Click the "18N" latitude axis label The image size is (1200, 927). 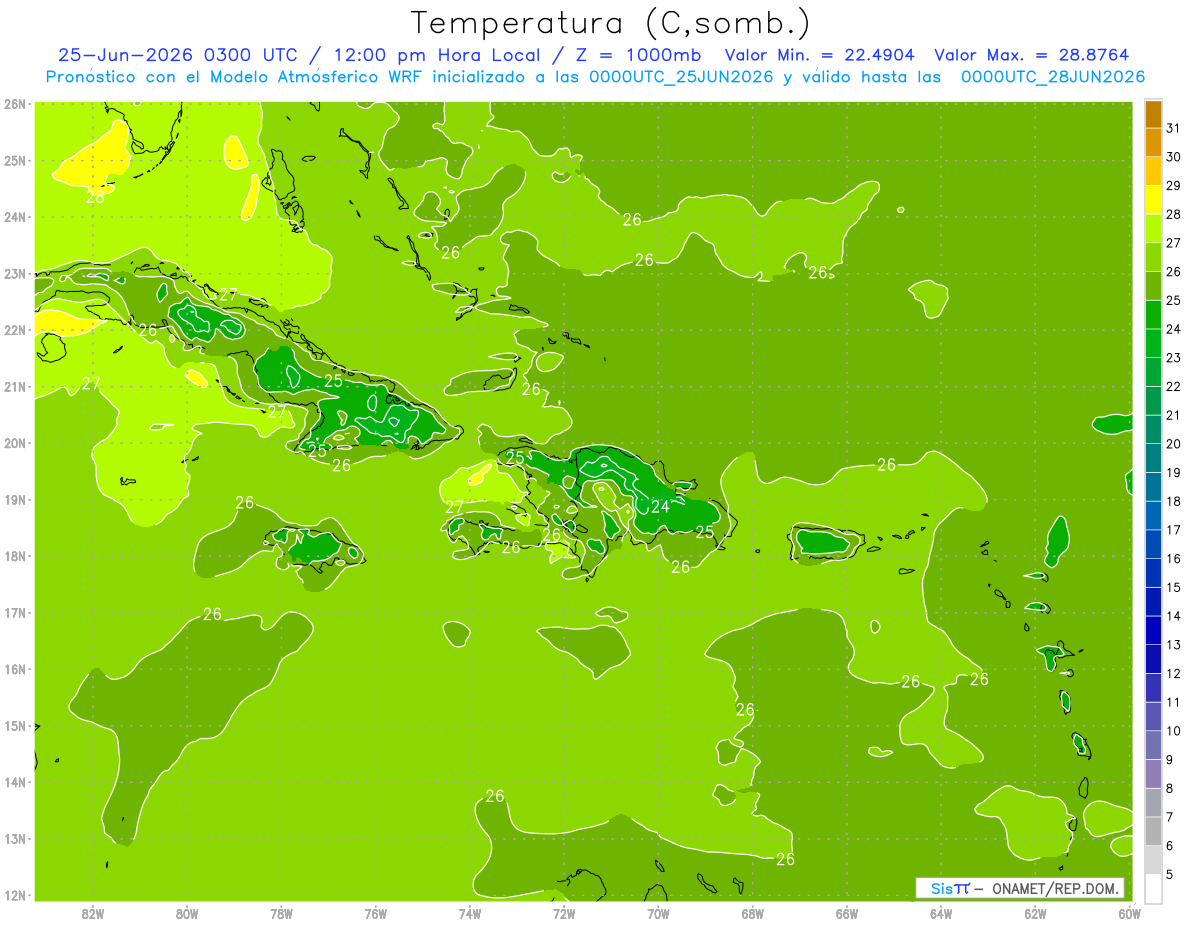[x=15, y=556]
